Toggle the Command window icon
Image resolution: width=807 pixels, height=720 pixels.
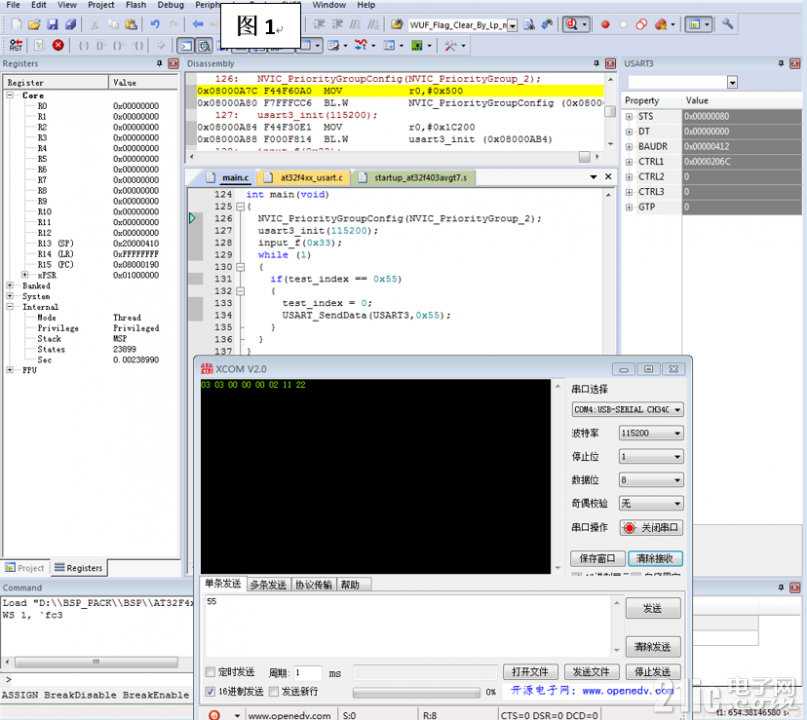tap(185, 46)
